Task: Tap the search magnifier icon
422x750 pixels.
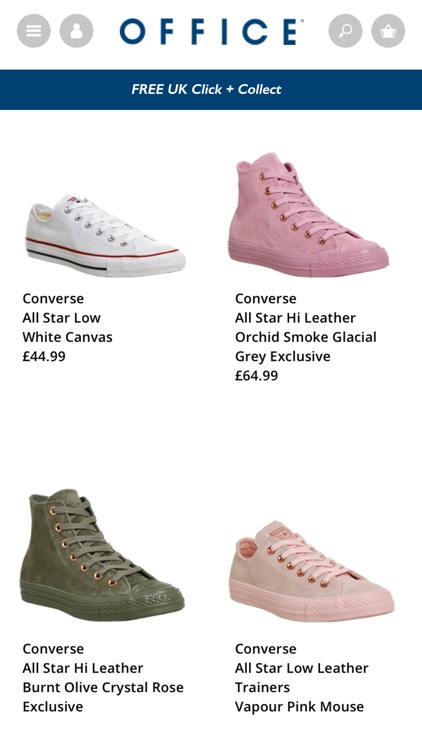Action: (x=345, y=31)
